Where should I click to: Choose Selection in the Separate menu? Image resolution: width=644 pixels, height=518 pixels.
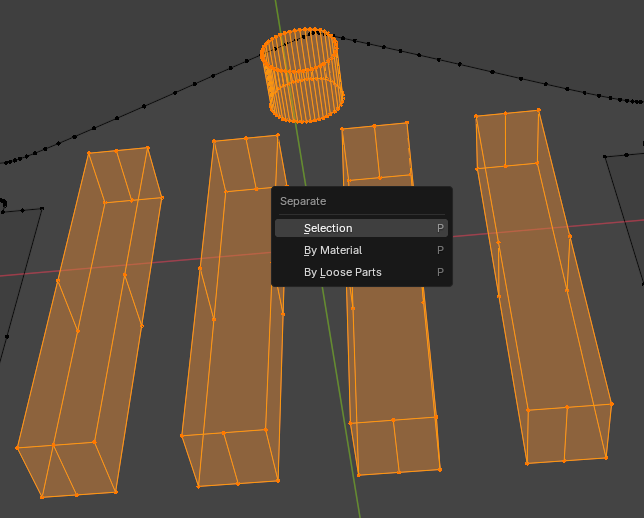click(328, 228)
